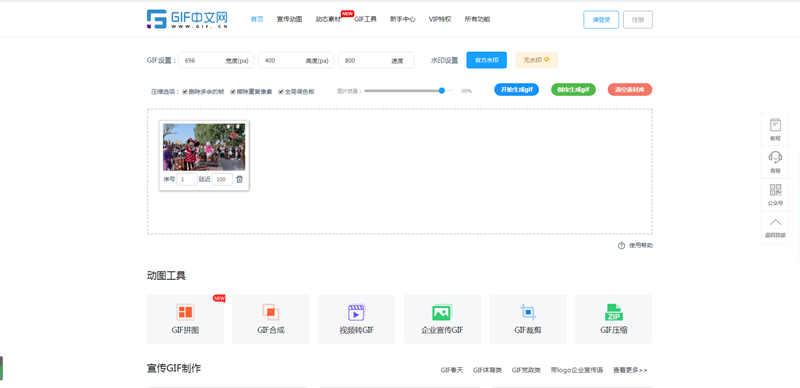
Task: Go to the 首页 nav item
Action: click(x=257, y=19)
